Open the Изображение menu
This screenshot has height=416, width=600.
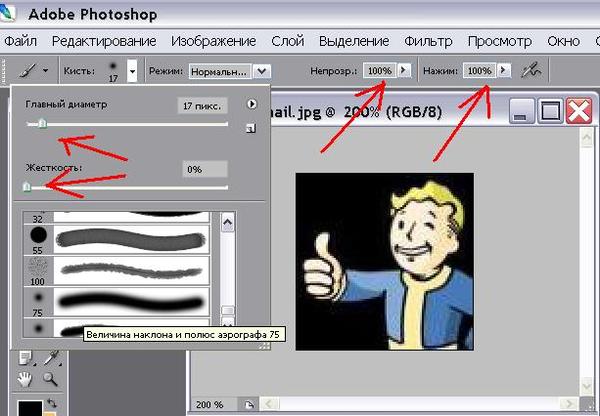coord(214,41)
